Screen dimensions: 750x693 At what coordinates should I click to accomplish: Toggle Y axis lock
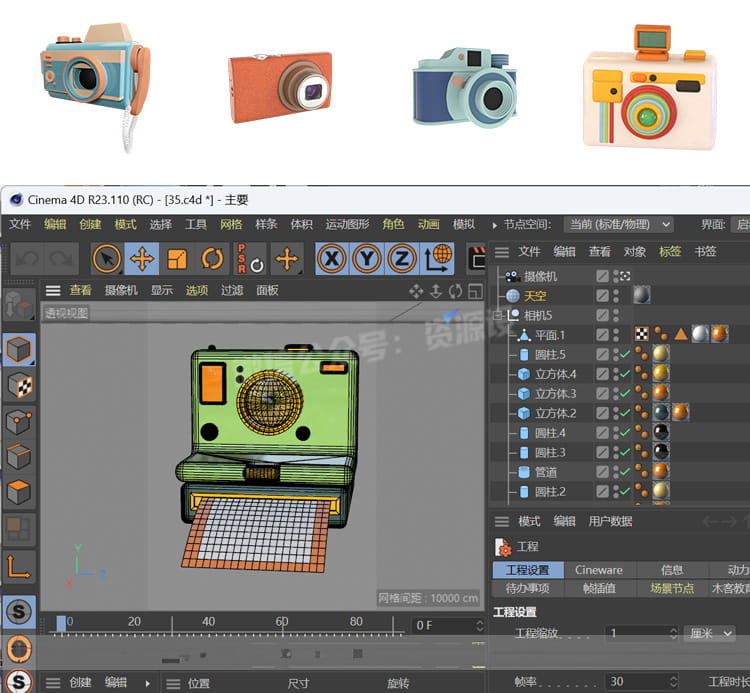(367, 259)
